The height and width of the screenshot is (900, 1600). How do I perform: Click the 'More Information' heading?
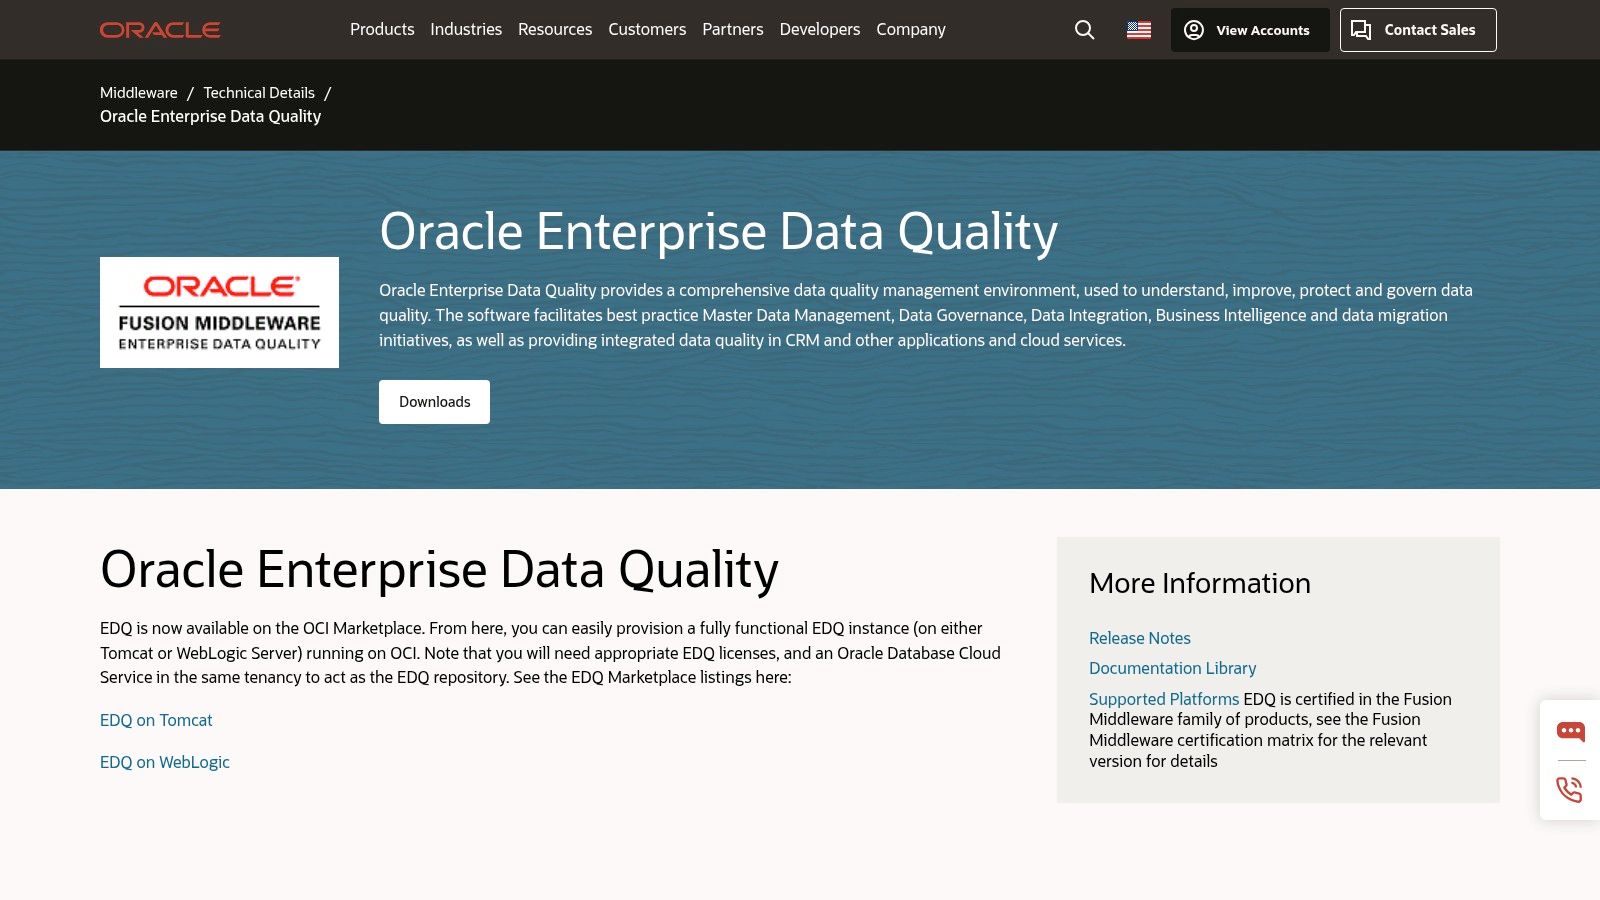[1200, 583]
